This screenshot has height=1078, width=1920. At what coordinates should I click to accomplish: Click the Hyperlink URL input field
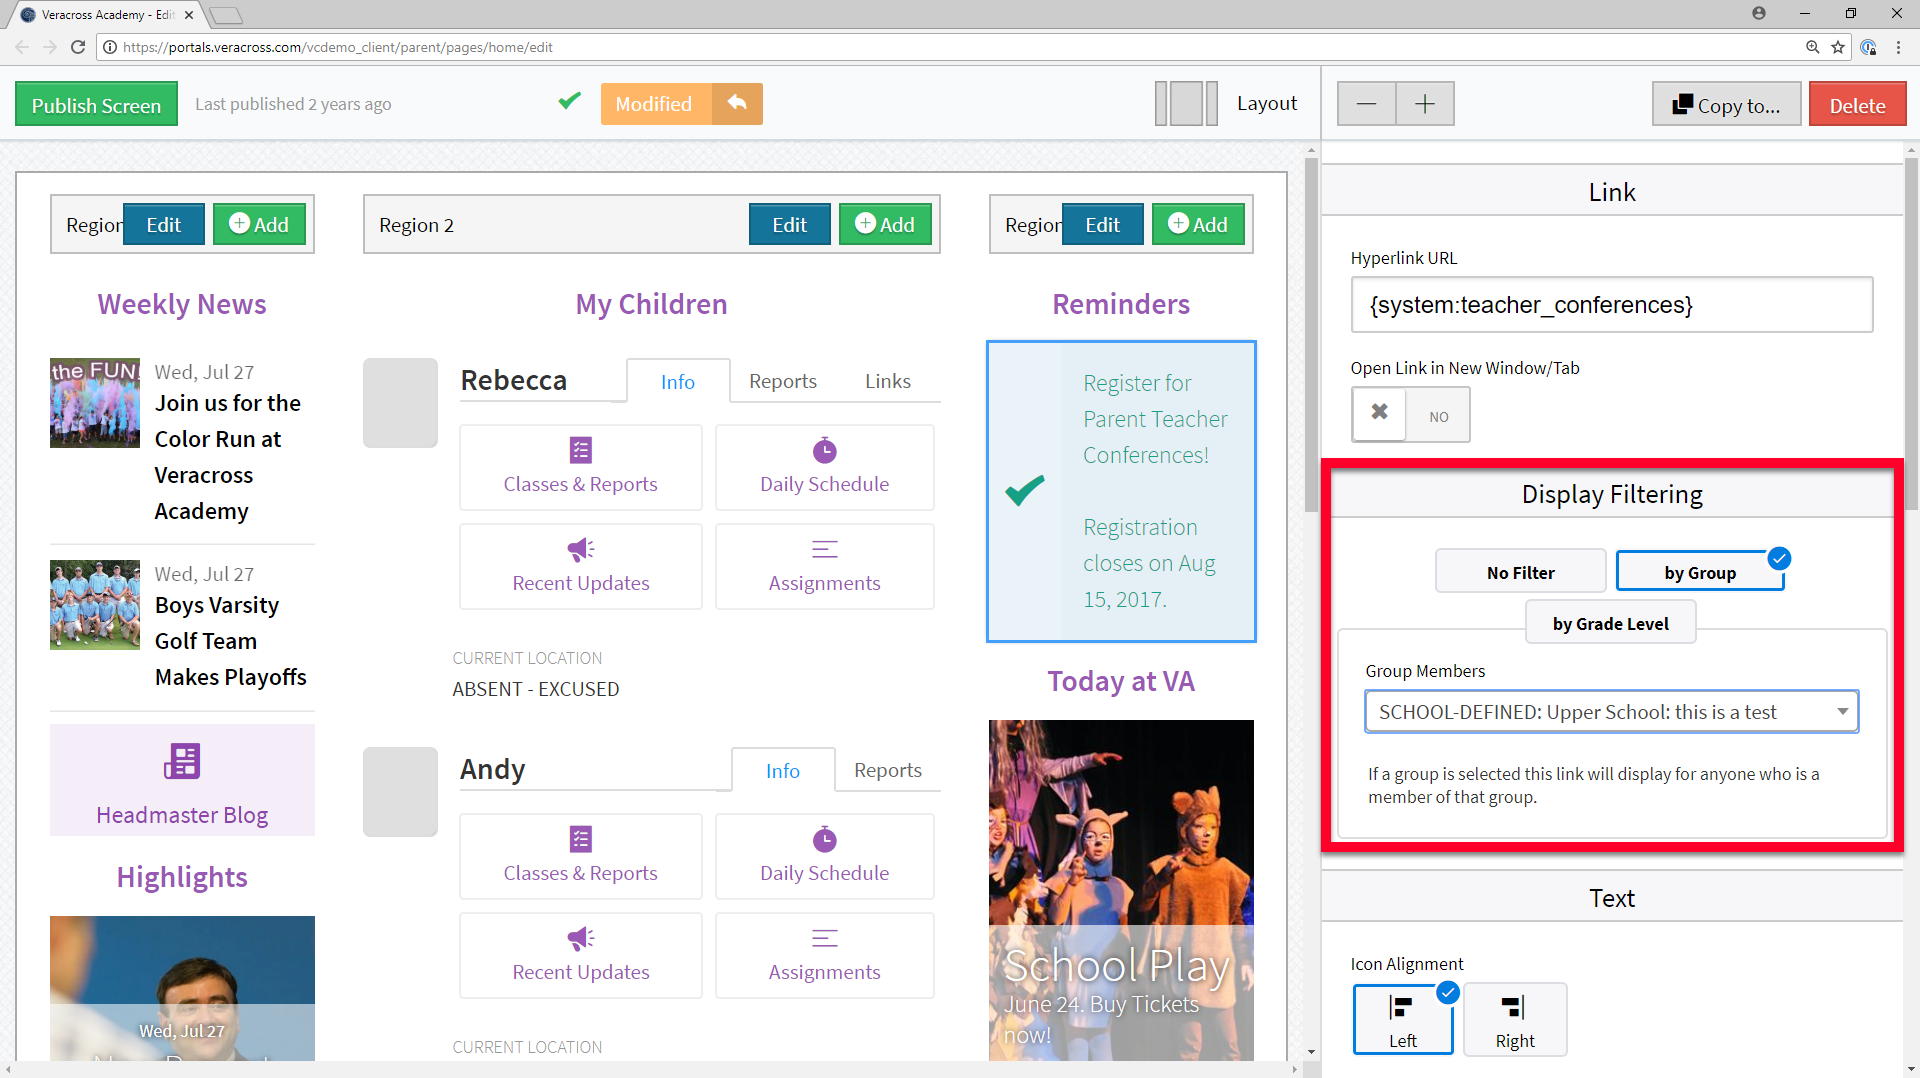point(1611,305)
